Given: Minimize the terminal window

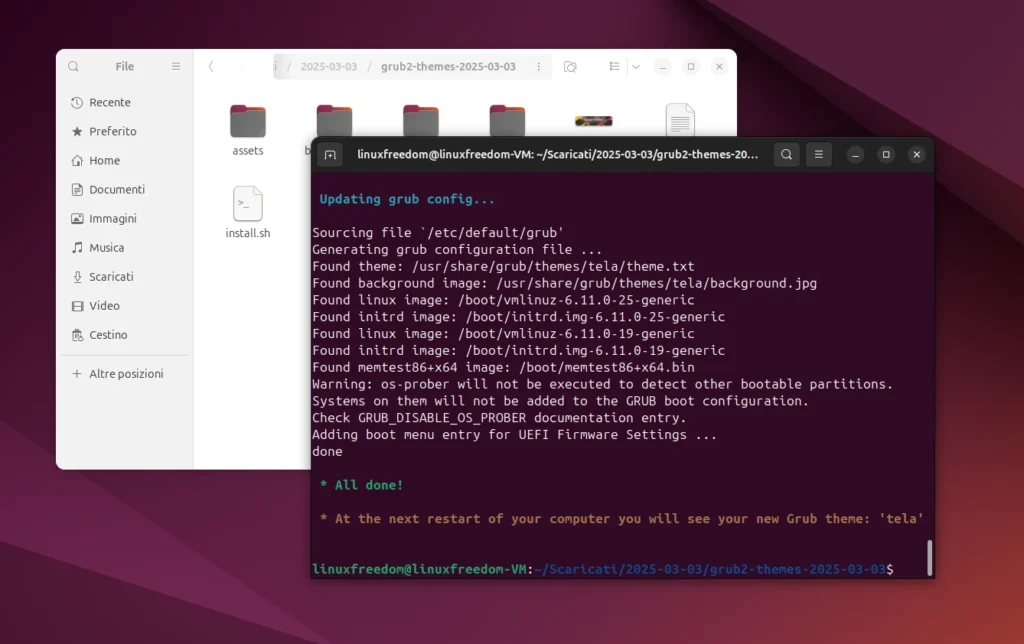Looking at the screenshot, I should coord(856,155).
